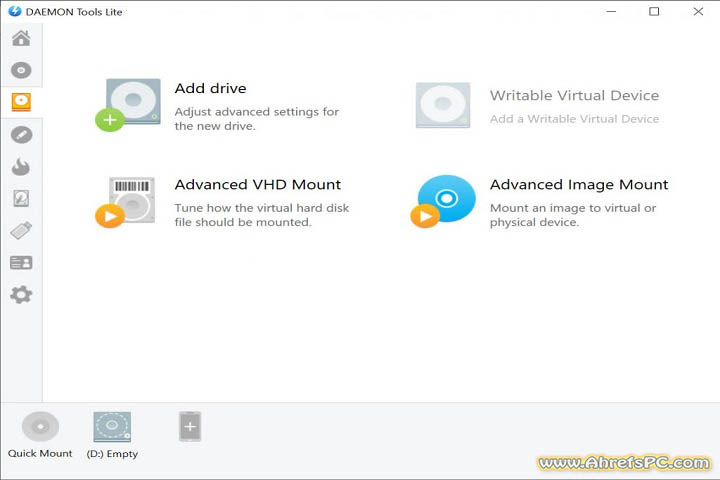Open Settings gear in sidebar
This screenshot has height=480, width=720.
pyautogui.click(x=21, y=295)
